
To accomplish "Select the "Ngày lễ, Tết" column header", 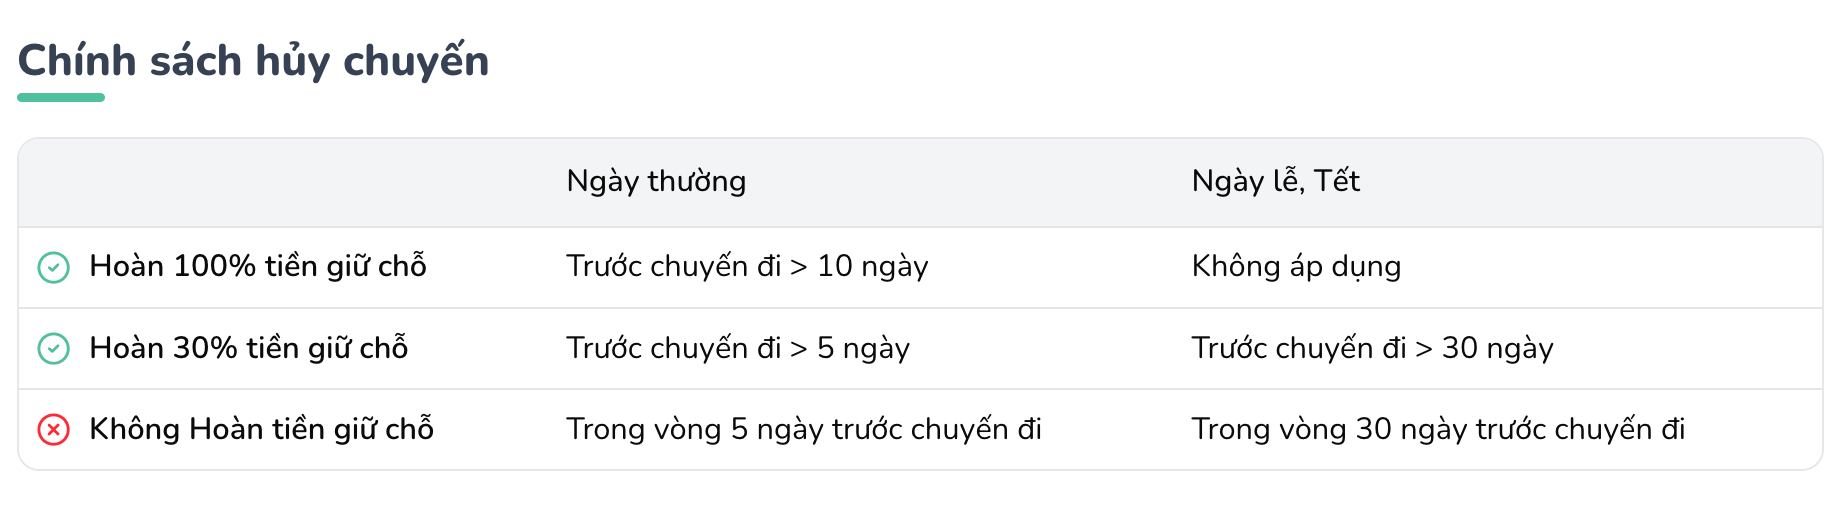I will [1275, 181].
